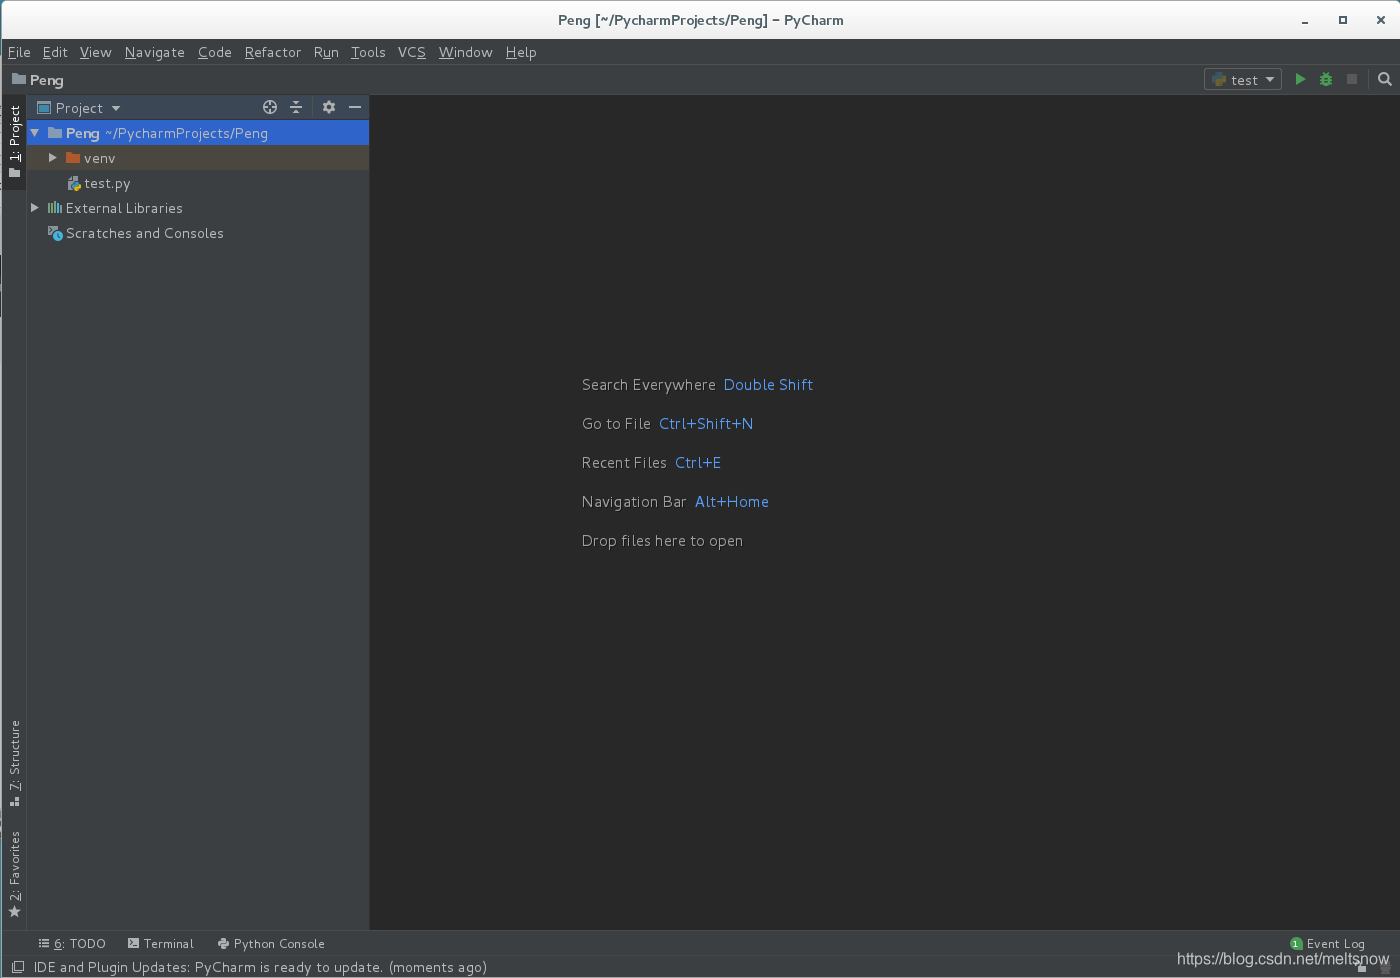This screenshot has height=978, width=1400.
Task: Select Peng root project row
Action: 198,133
